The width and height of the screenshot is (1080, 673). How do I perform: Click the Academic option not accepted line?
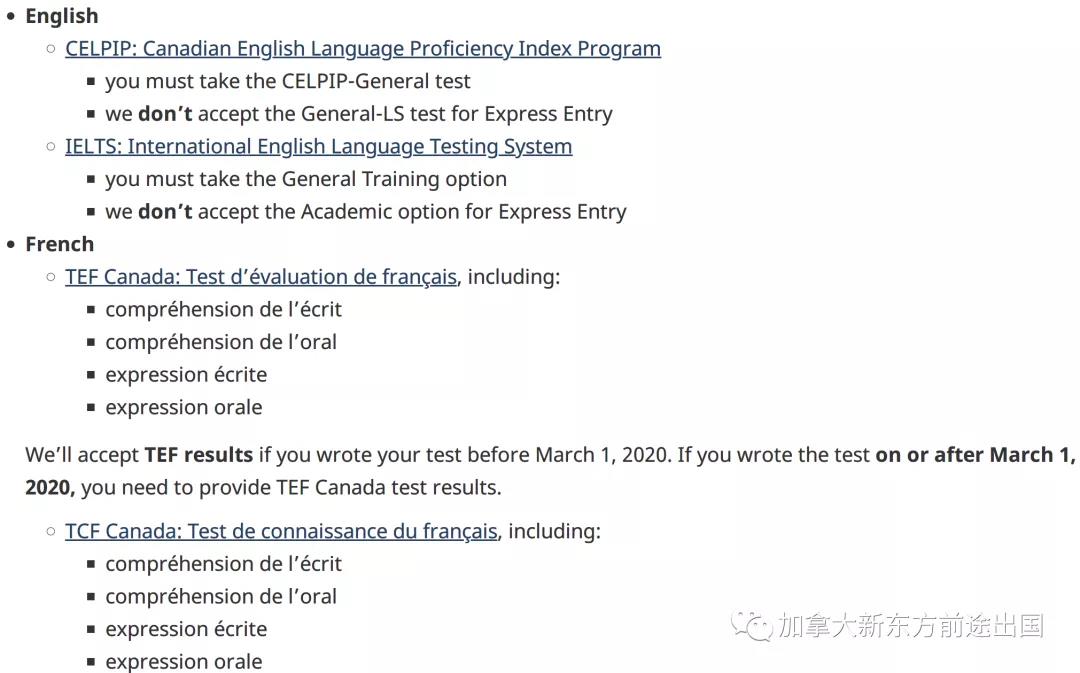366,211
